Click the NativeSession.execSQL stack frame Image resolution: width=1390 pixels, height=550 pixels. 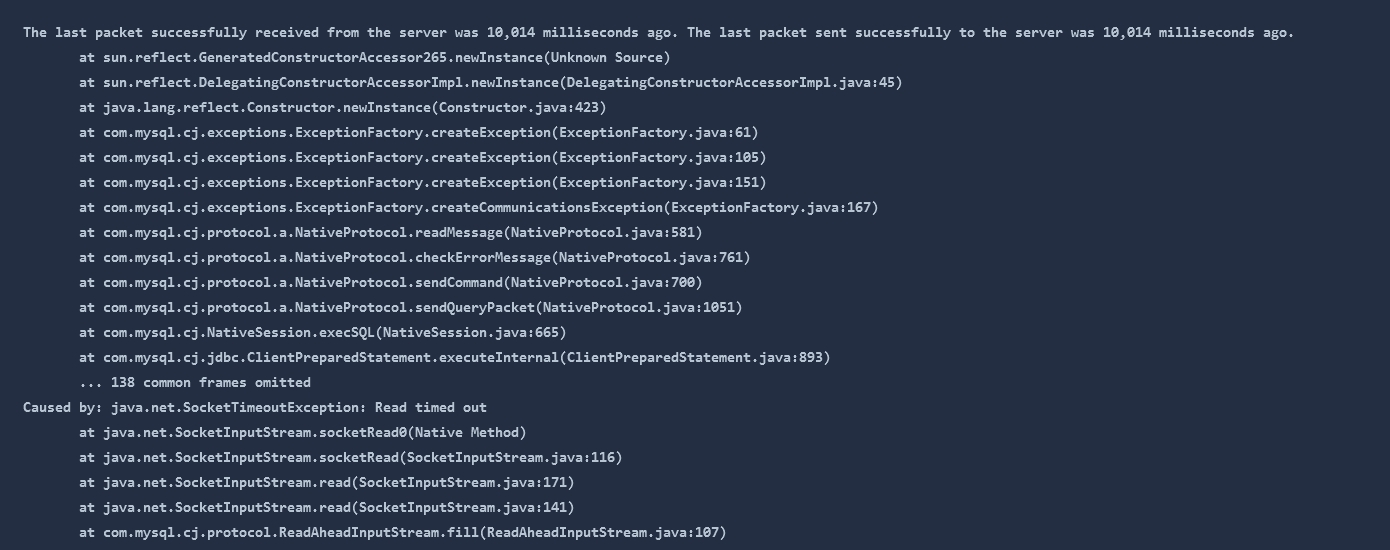click(323, 333)
